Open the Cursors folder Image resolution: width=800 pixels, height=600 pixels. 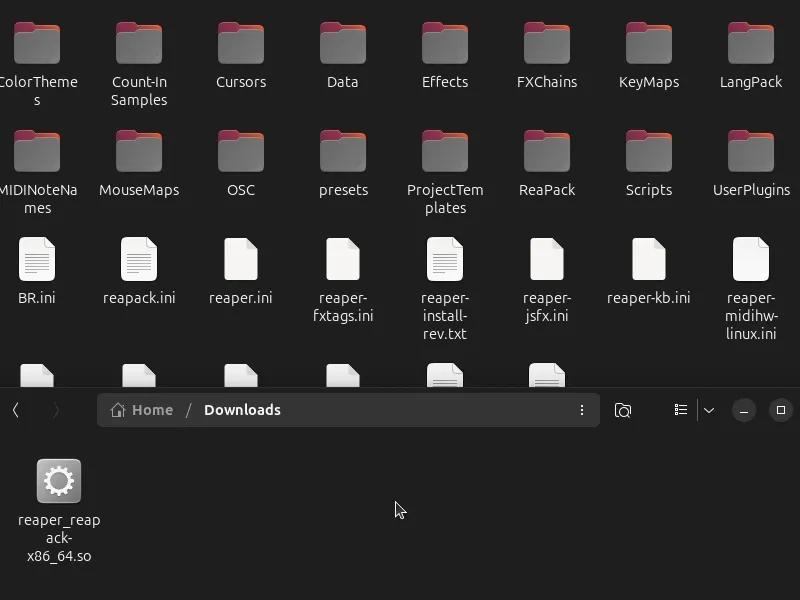click(x=241, y=43)
